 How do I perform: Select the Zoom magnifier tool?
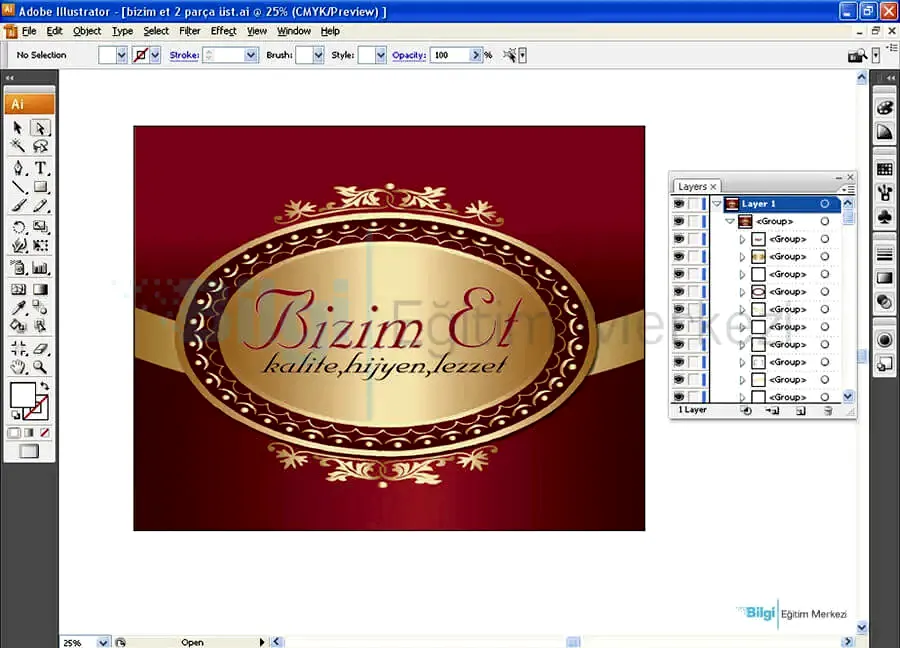[41, 367]
